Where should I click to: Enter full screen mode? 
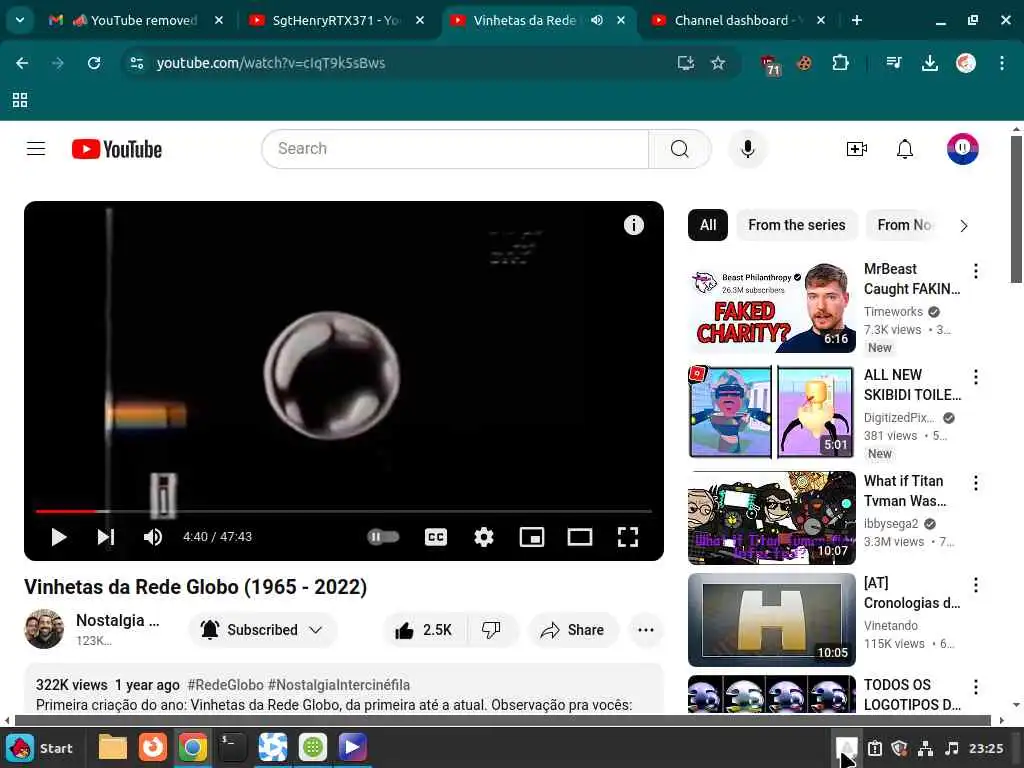(x=628, y=537)
